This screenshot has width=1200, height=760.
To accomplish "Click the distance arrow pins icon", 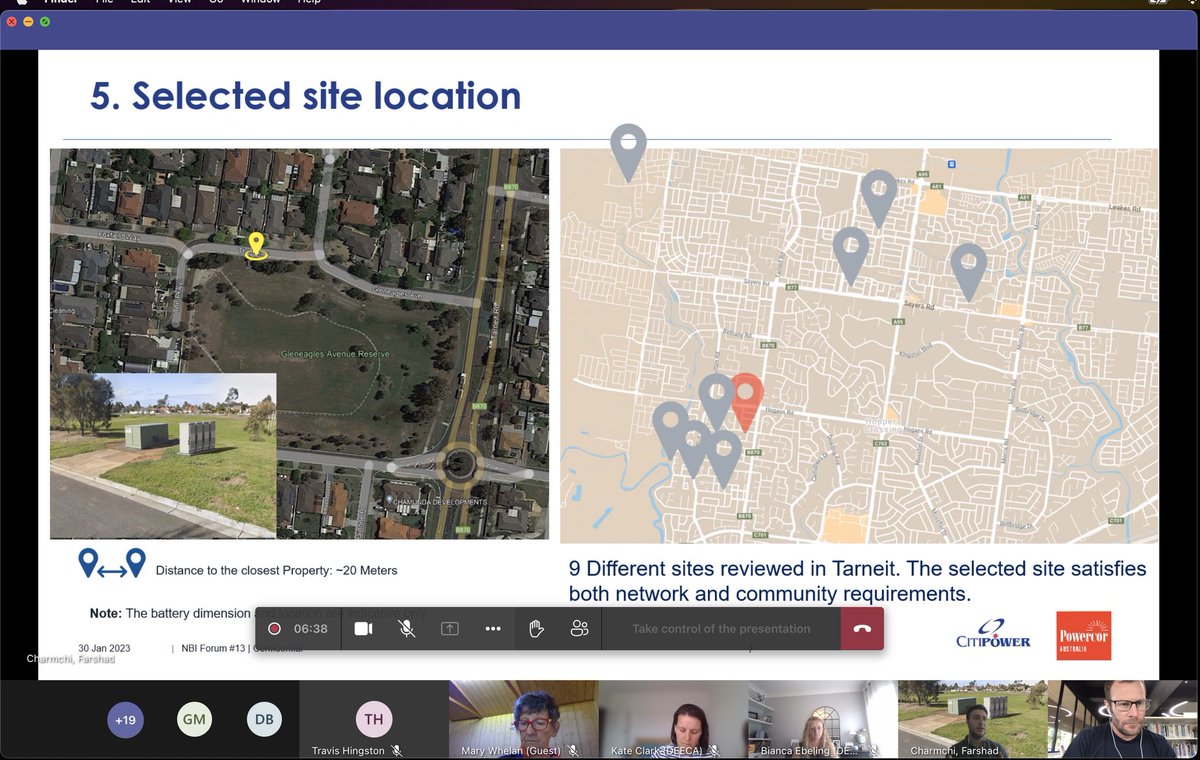I will pyautogui.click(x=112, y=564).
